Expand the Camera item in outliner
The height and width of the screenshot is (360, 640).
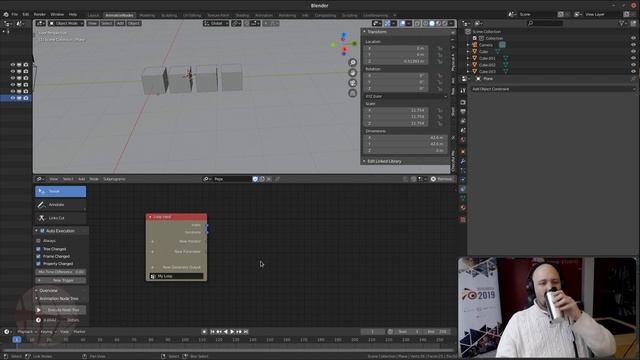[469, 45]
